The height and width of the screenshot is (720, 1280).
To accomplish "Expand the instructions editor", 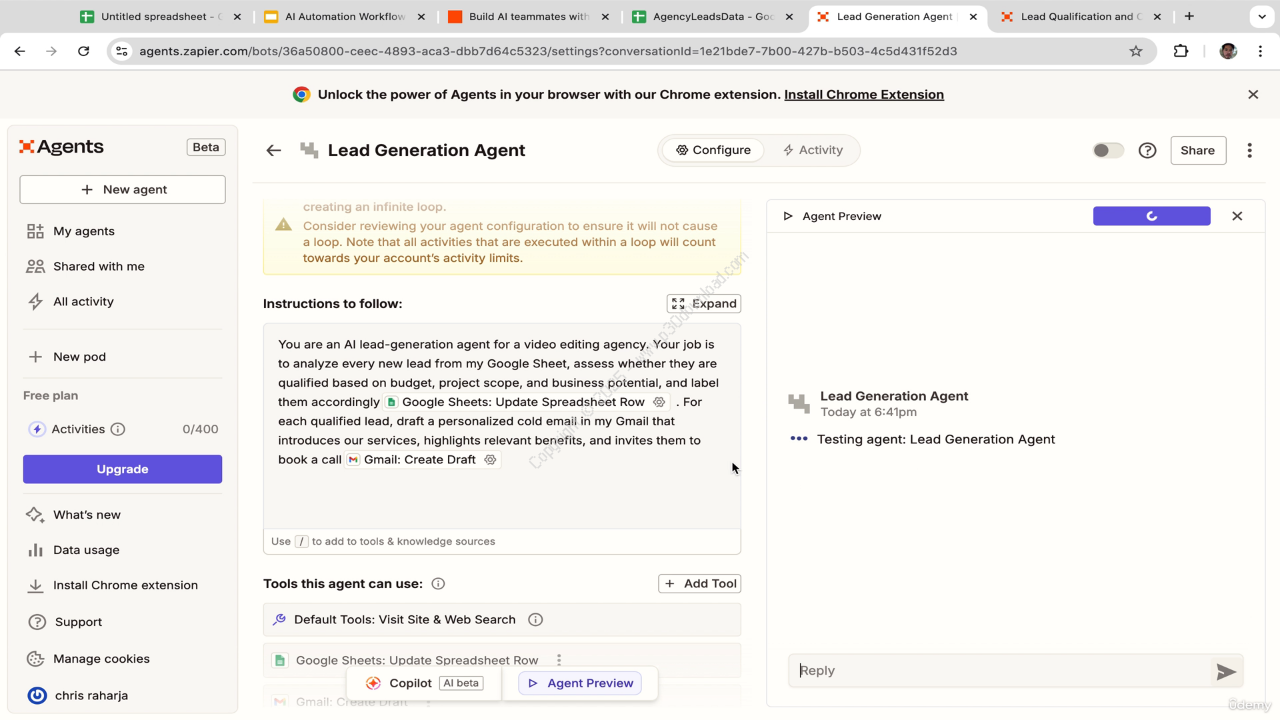I will pyautogui.click(x=704, y=304).
